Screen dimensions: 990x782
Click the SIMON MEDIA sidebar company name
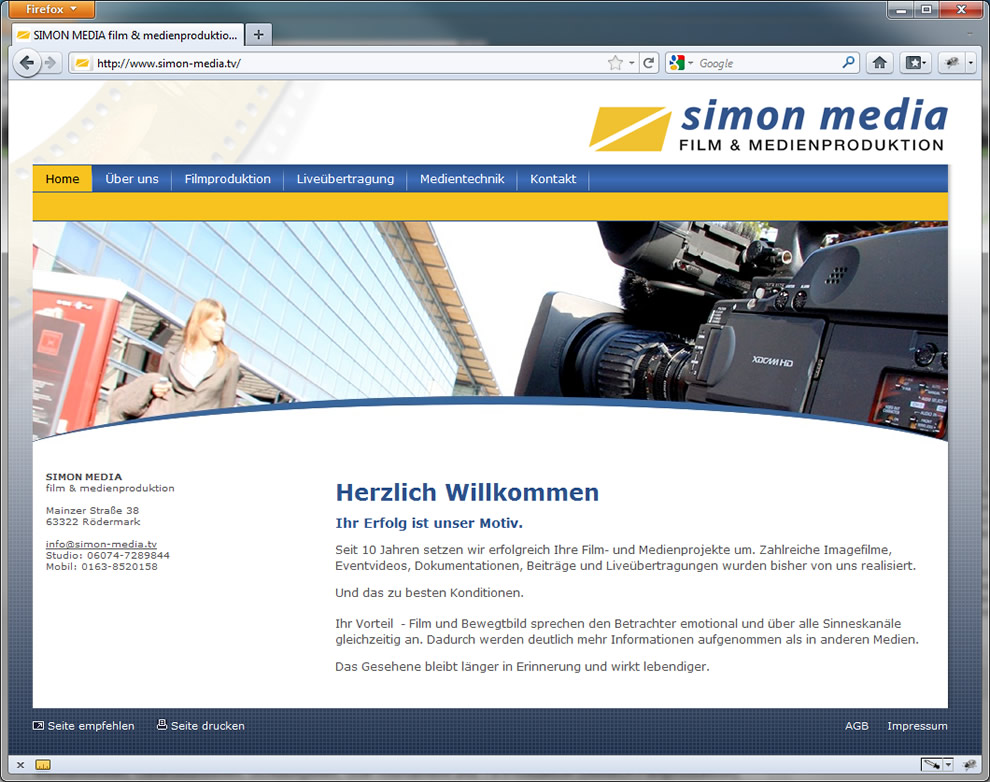(x=84, y=477)
